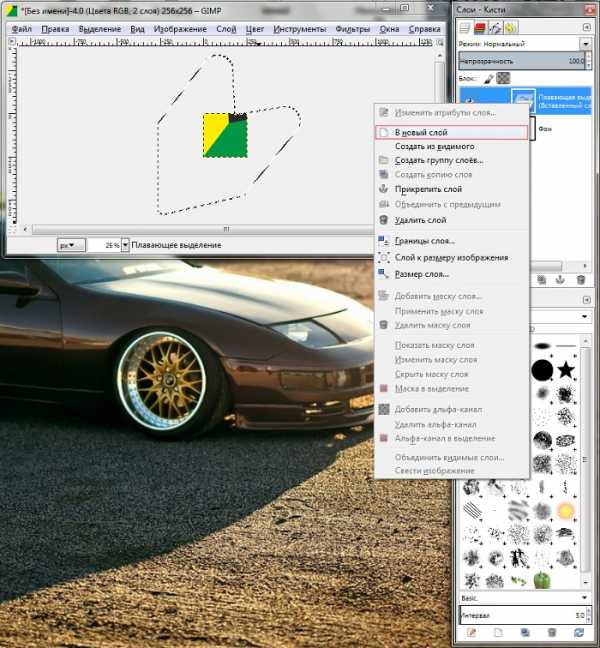The width and height of the screenshot is (600, 648).
Task: Open the Undo History tab icon
Action: pos(510,28)
